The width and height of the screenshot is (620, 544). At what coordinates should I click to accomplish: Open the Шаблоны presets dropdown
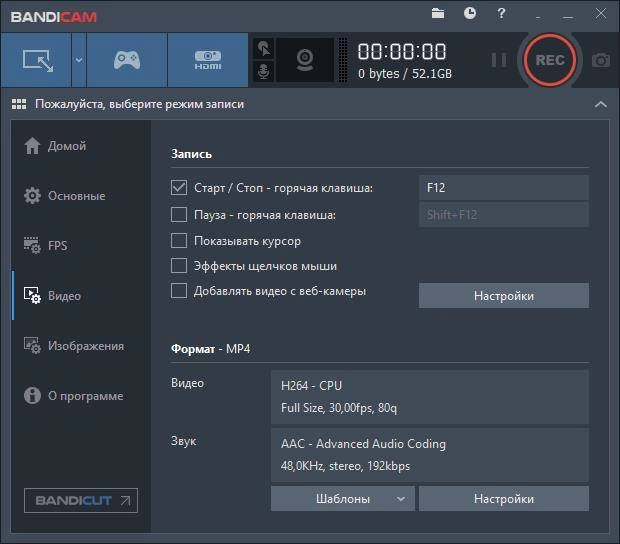[x=343, y=499]
